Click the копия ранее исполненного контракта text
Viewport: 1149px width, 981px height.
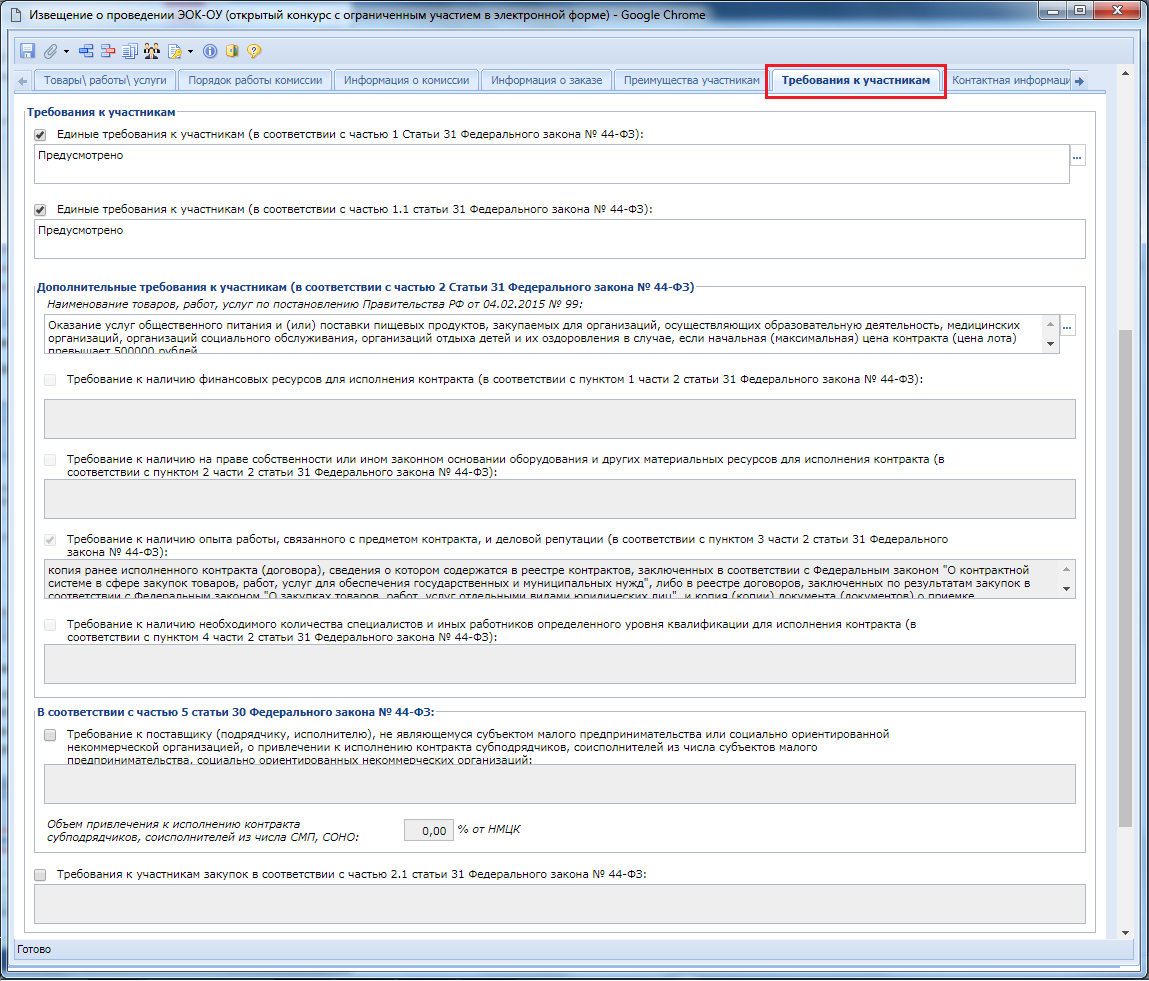point(552,580)
